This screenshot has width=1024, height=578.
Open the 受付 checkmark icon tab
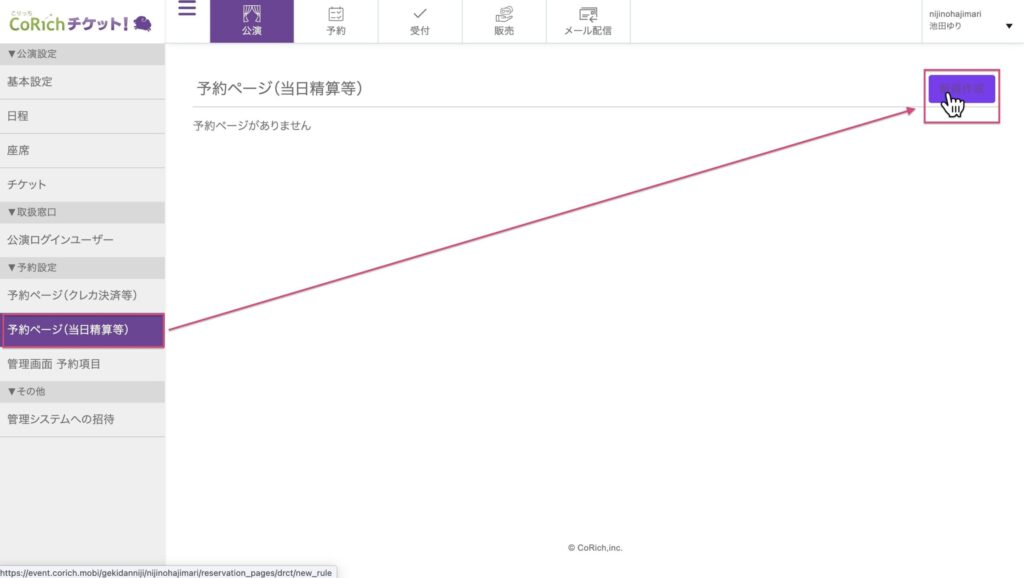(420, 21)
